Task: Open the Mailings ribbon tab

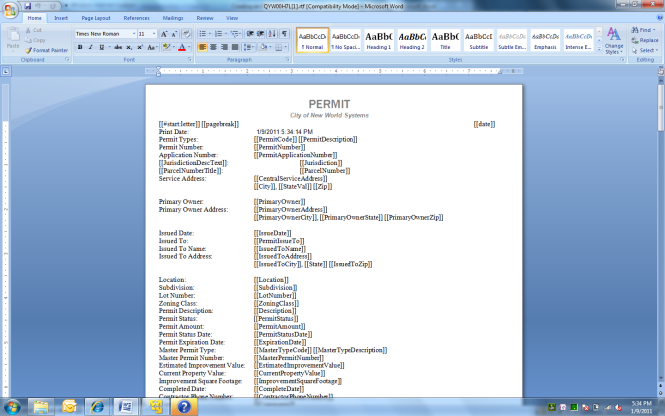Action: pos(173,18)
